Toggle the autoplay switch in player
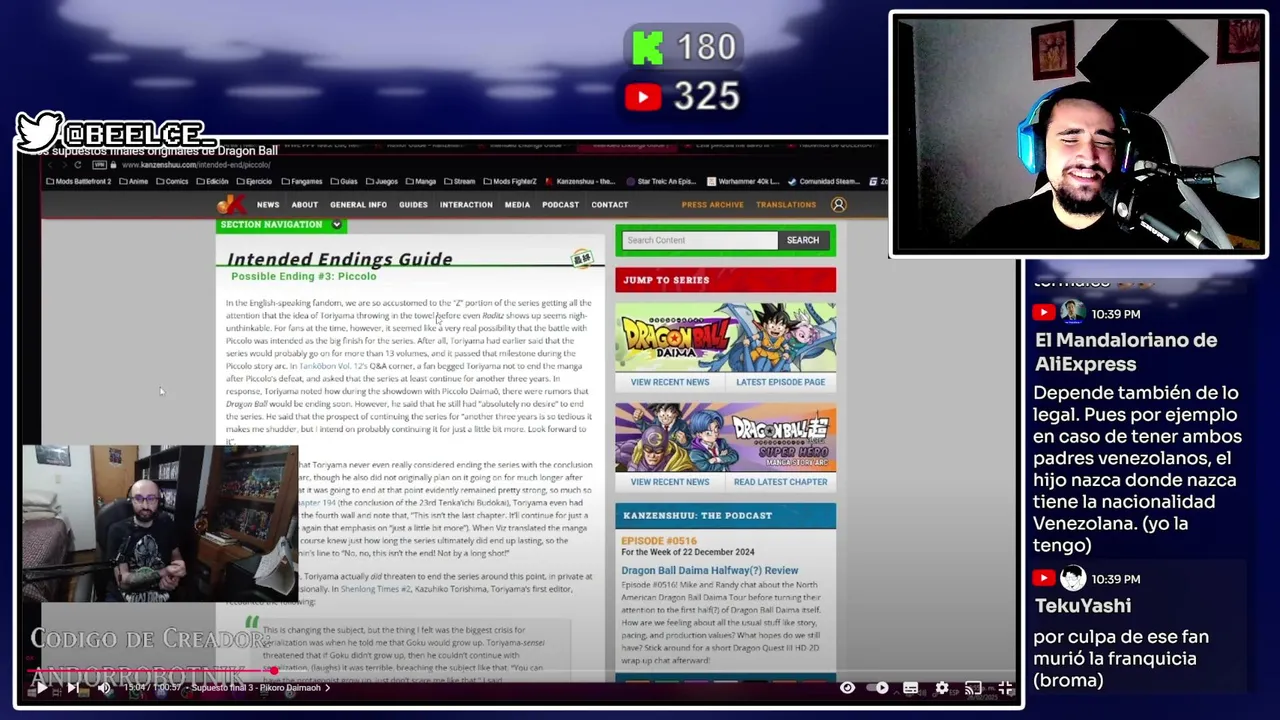Image resolution: width=1280 pixels, height=720 pixels. (878, 688)
